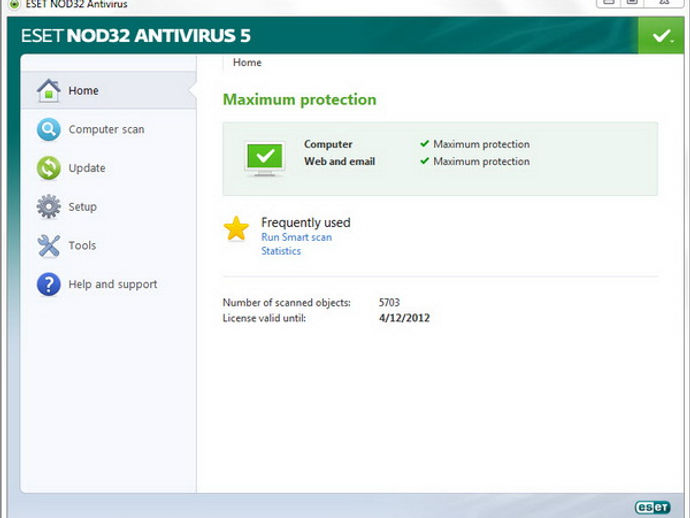Click the Home breadcrumb text
This screenshot has width=690, height=518.
247,62
